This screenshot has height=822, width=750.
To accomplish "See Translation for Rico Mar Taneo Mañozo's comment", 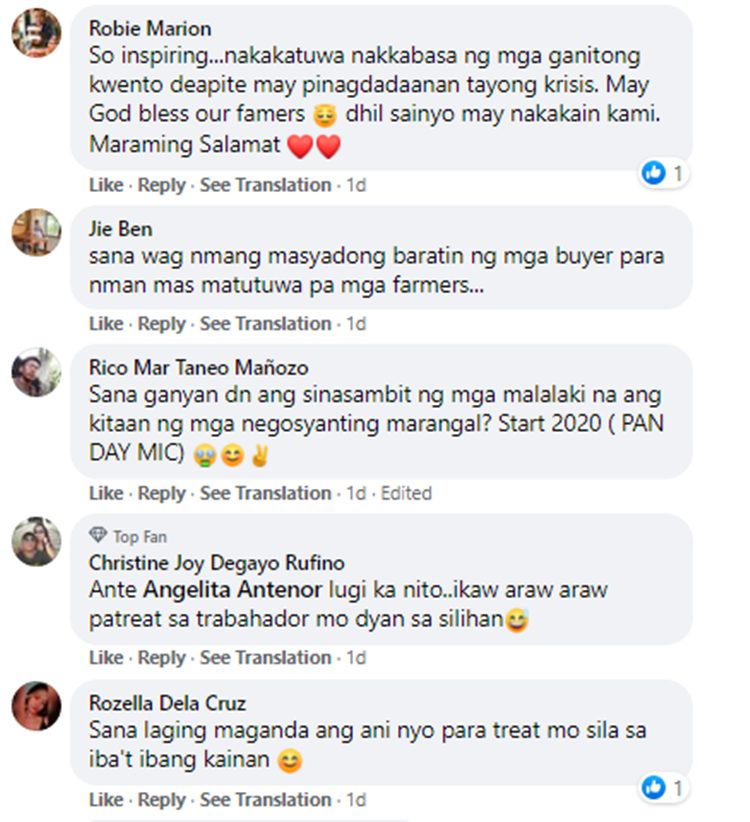I will (266, 493).
